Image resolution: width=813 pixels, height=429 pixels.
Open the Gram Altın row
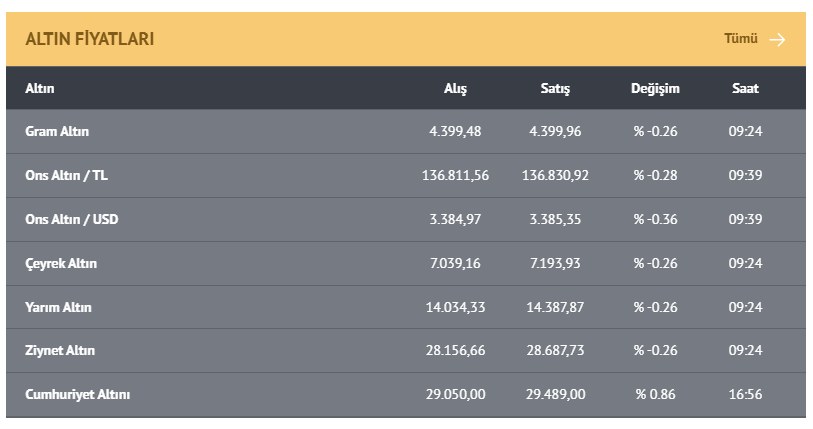(58, 132)
